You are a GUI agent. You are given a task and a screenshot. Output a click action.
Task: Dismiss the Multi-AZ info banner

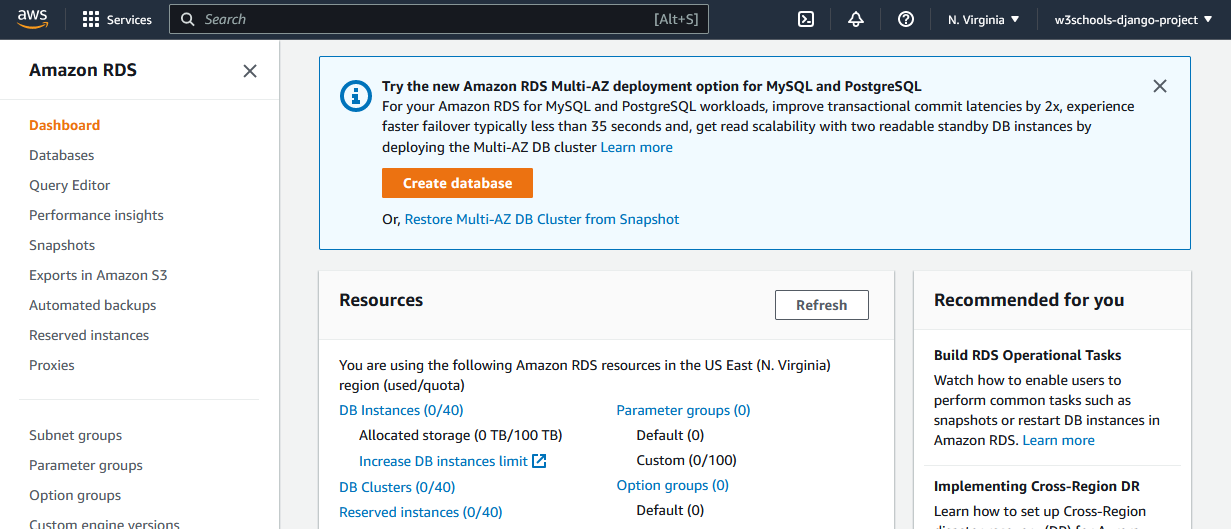click(1160, 86)
